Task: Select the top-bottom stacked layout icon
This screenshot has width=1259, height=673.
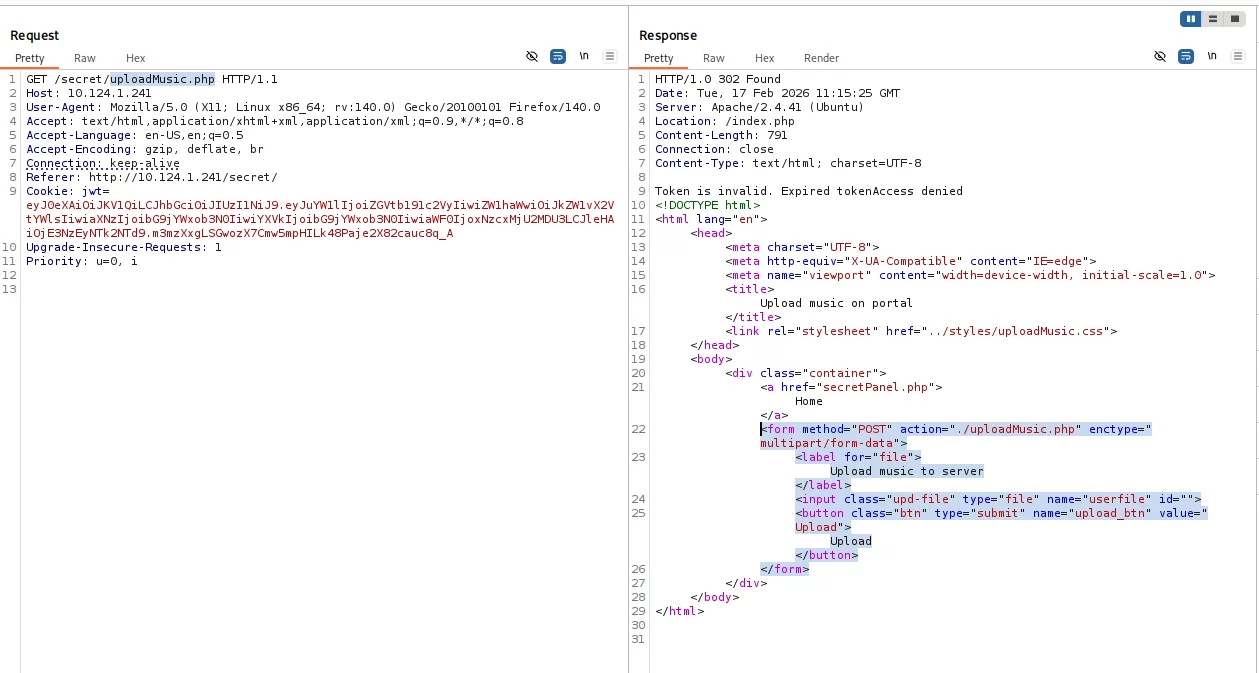Action: click(x=1212, y=19)
